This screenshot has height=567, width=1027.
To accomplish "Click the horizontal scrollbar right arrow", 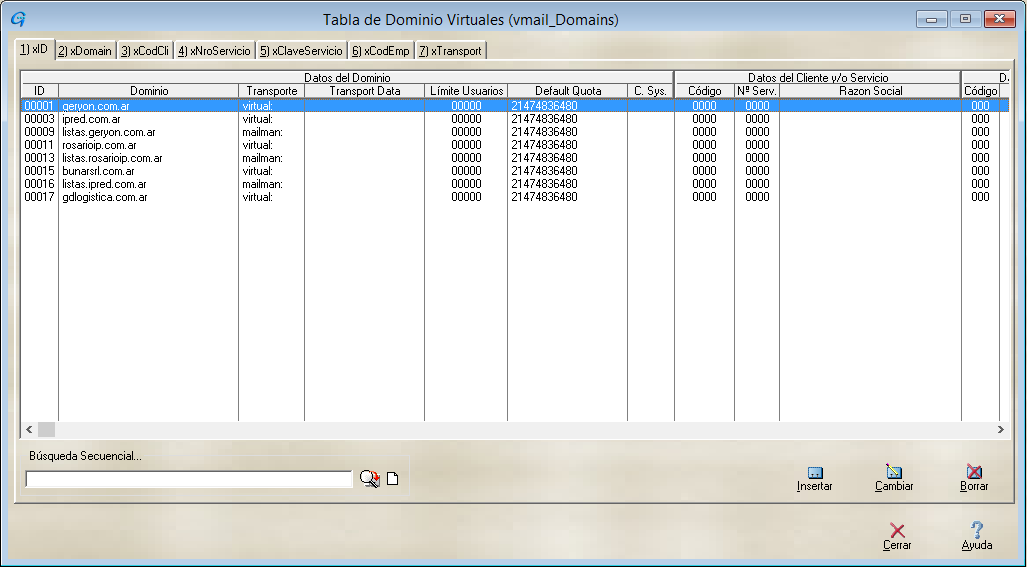I will click(1001, 430).
